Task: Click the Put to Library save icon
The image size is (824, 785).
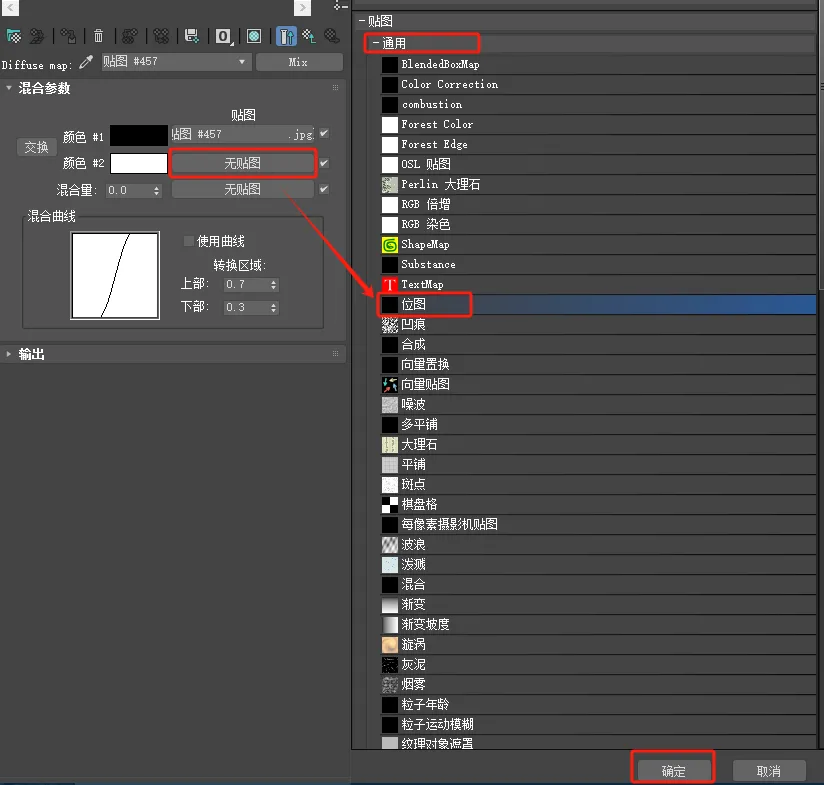Action: click(192, 36)
